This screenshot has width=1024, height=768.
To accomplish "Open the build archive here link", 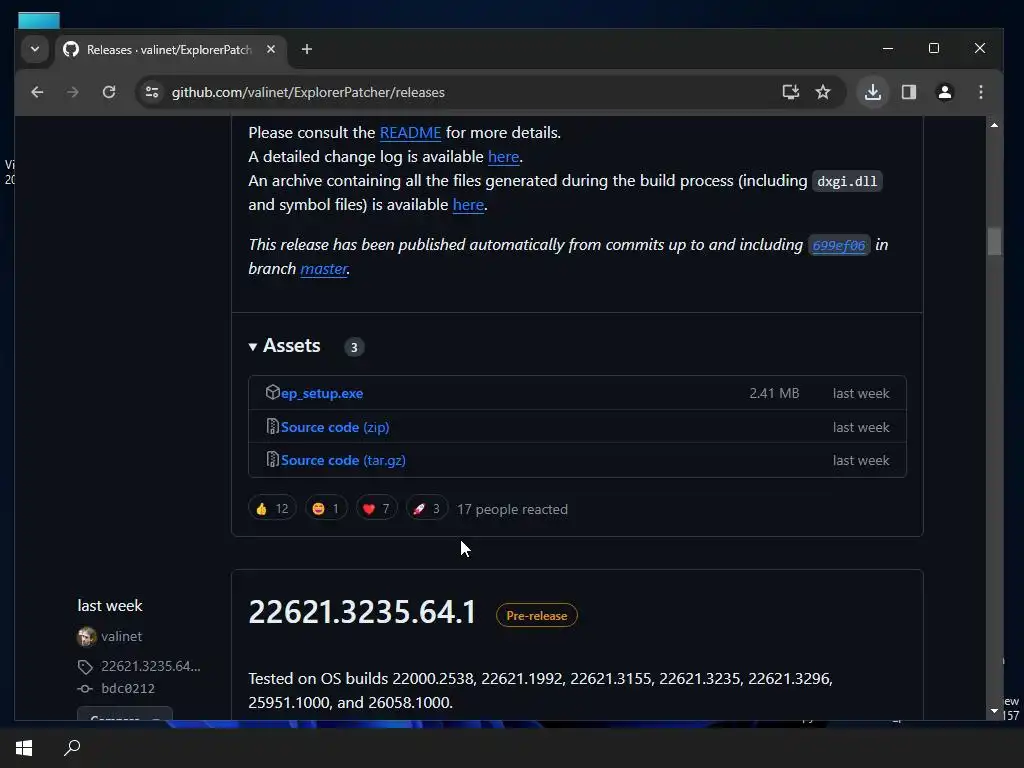I will [x=468, y=204].
